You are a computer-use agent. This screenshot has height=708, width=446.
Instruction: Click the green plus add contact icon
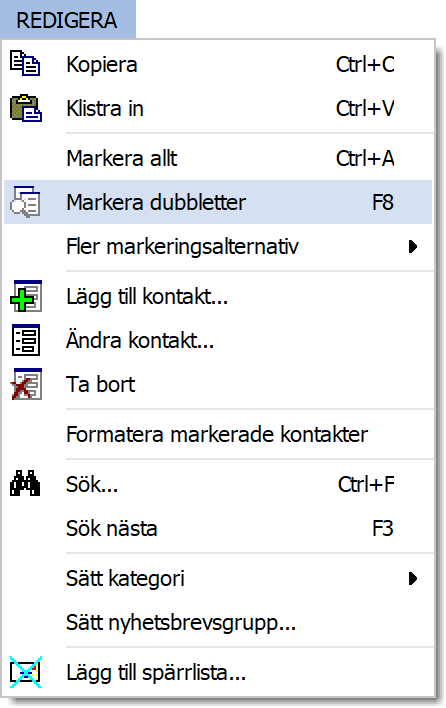26,296
